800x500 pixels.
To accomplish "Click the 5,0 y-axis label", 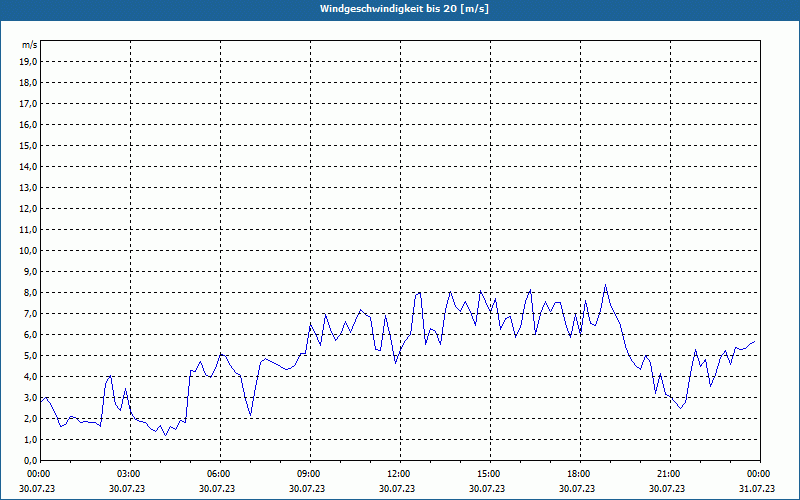I will tap(31, 356).
